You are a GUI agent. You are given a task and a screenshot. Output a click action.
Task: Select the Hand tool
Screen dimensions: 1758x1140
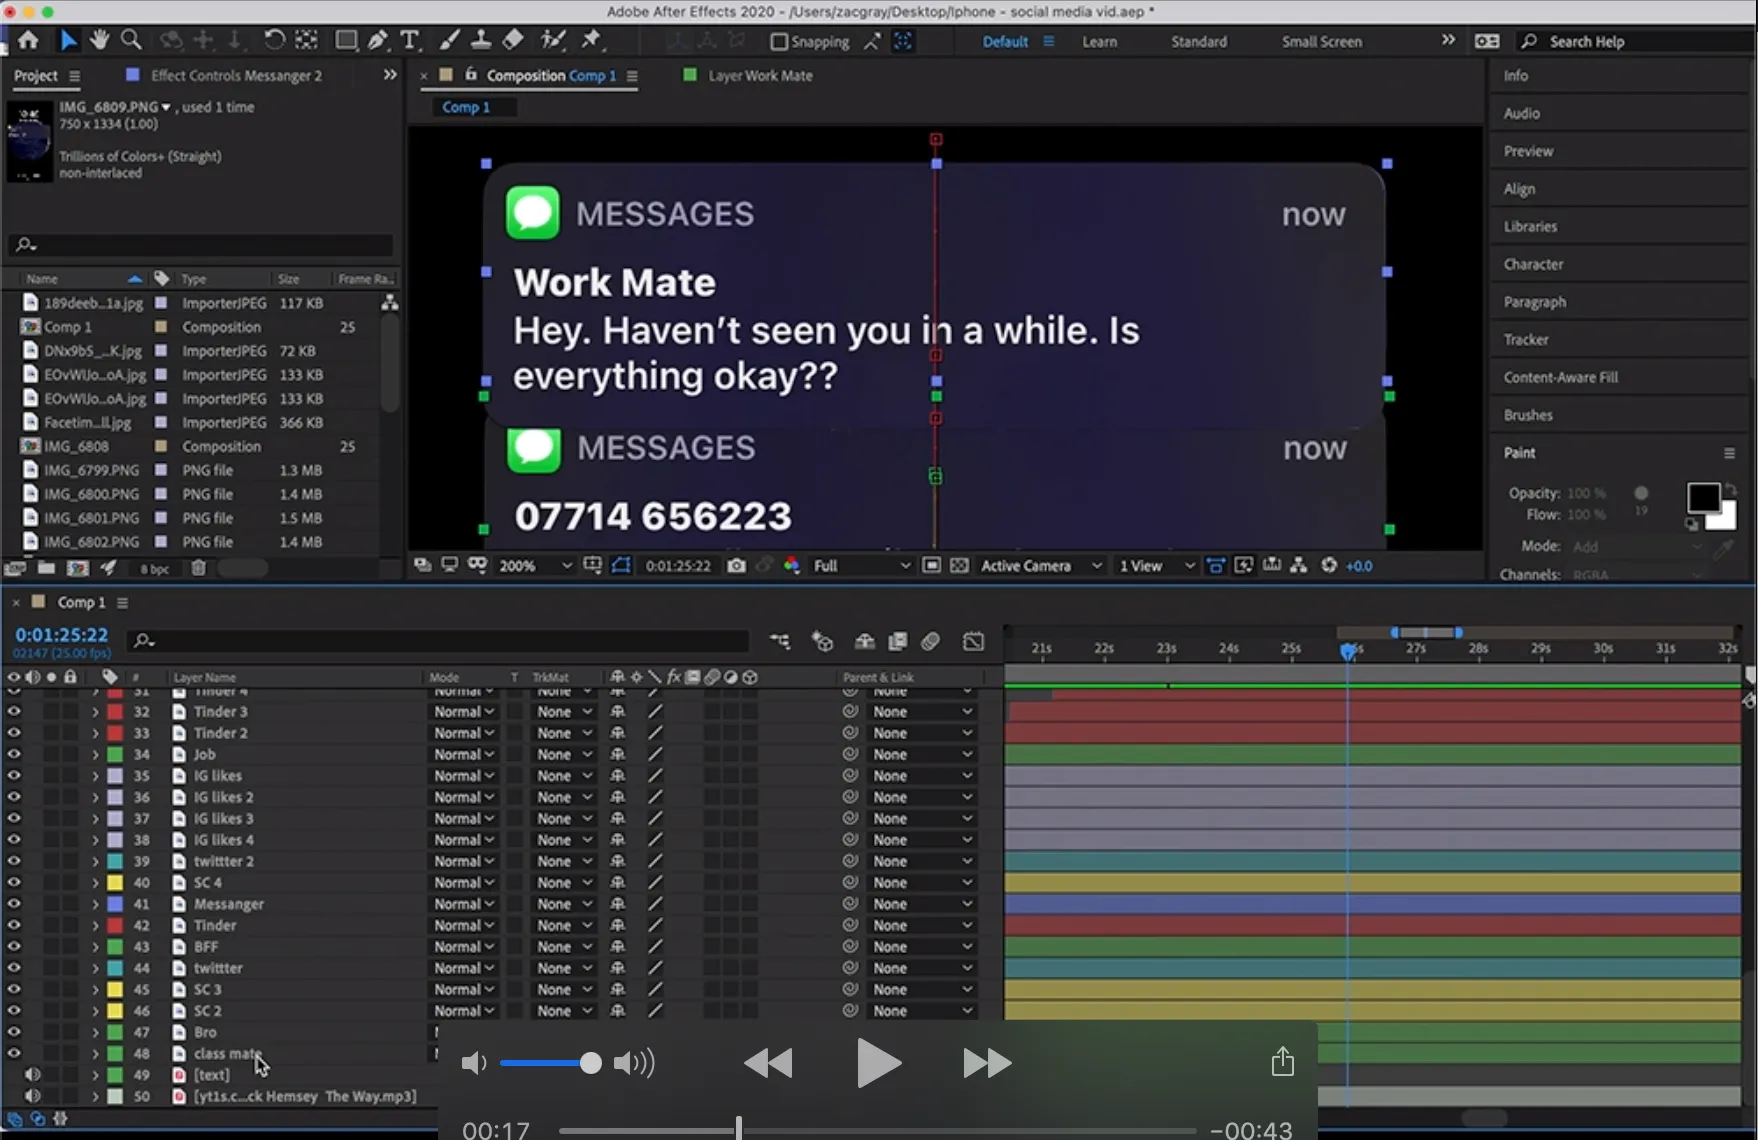[99, 40]
